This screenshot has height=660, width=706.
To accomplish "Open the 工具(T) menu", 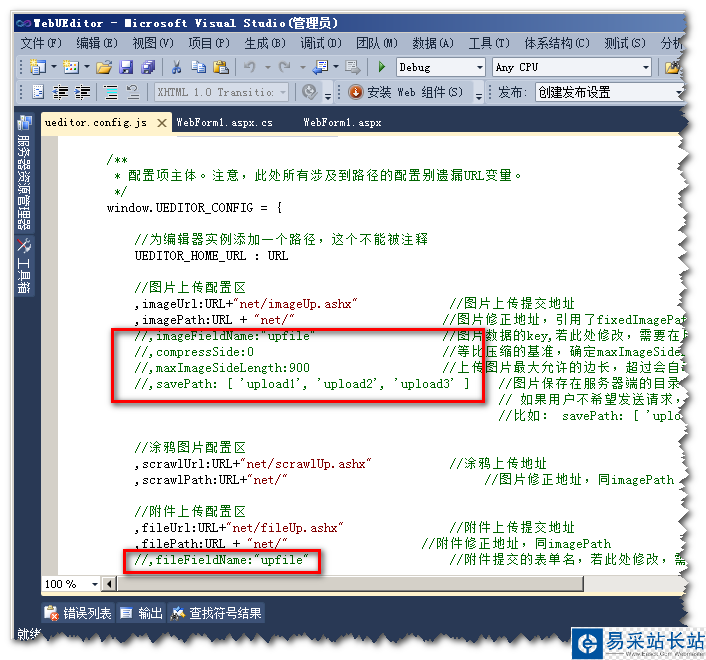I will point(489,43).
